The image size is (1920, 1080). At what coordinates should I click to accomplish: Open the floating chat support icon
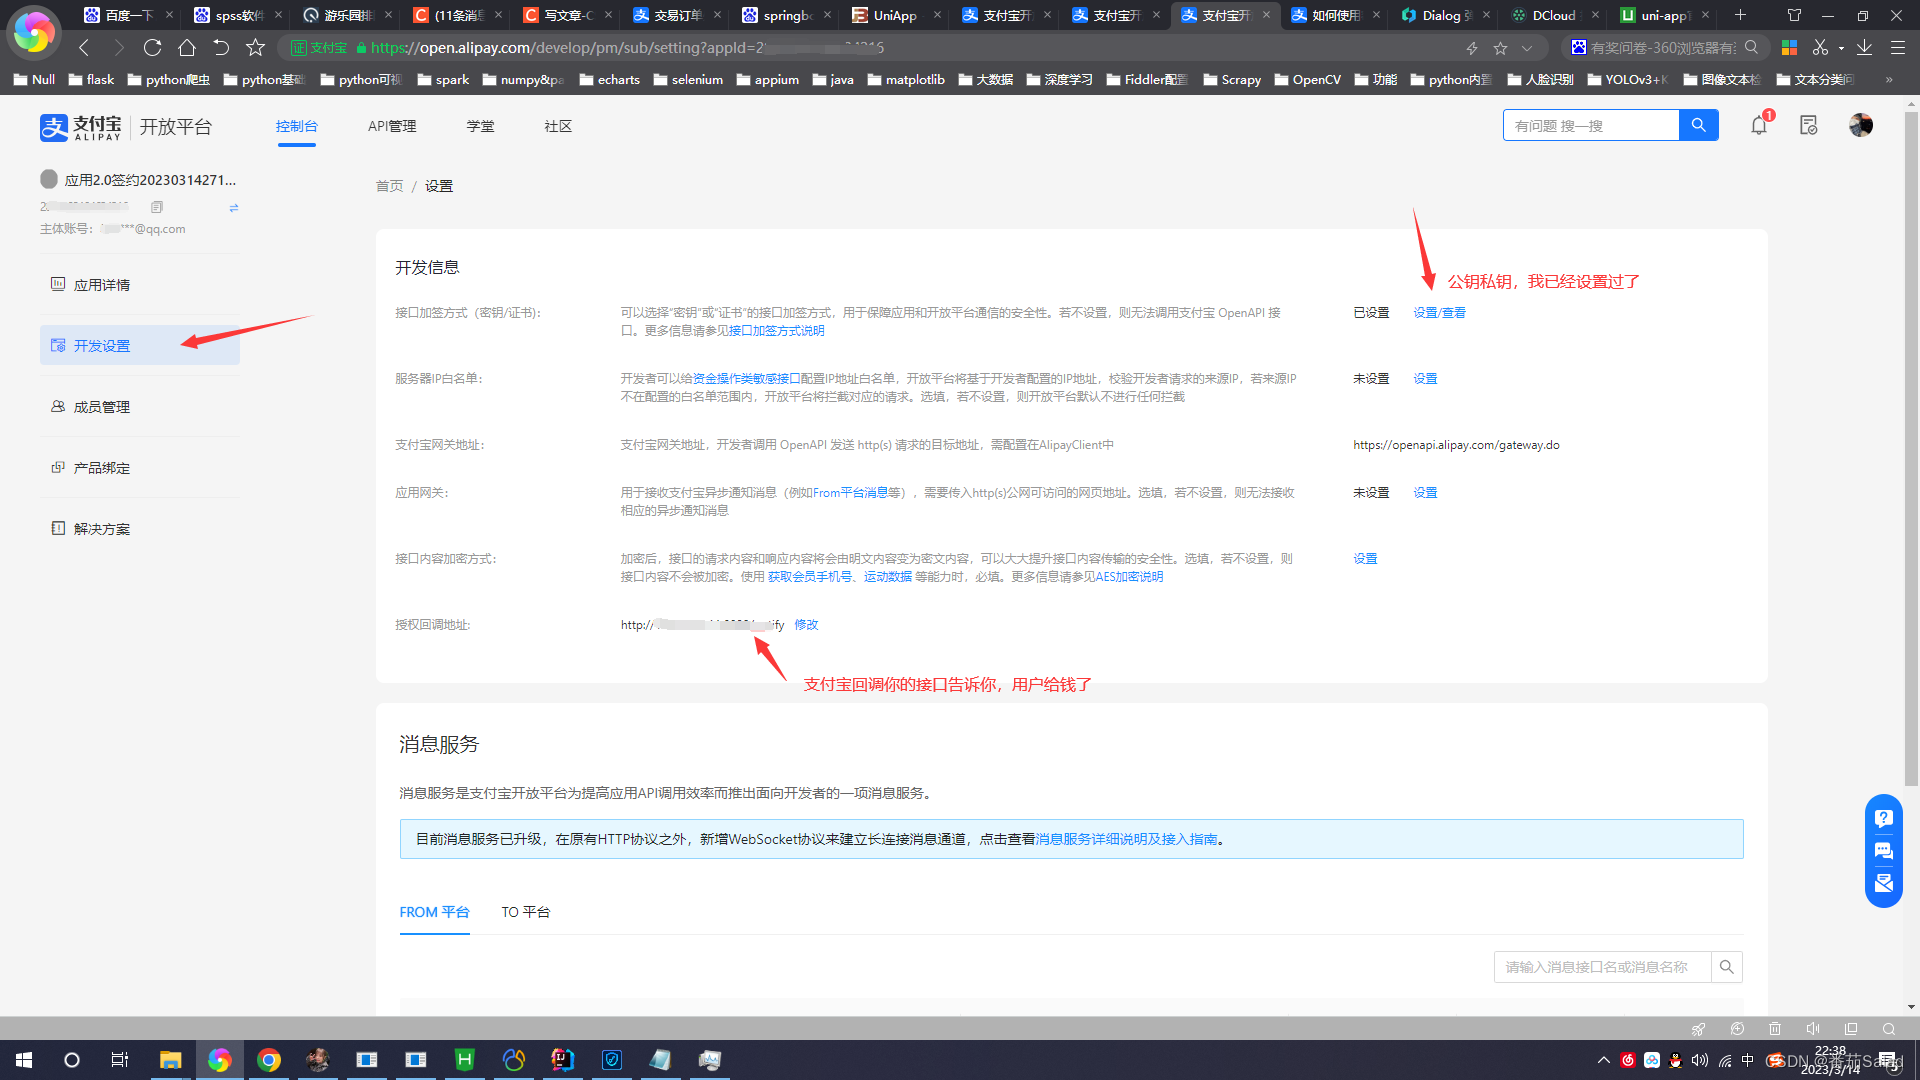tap(1884, 851)
